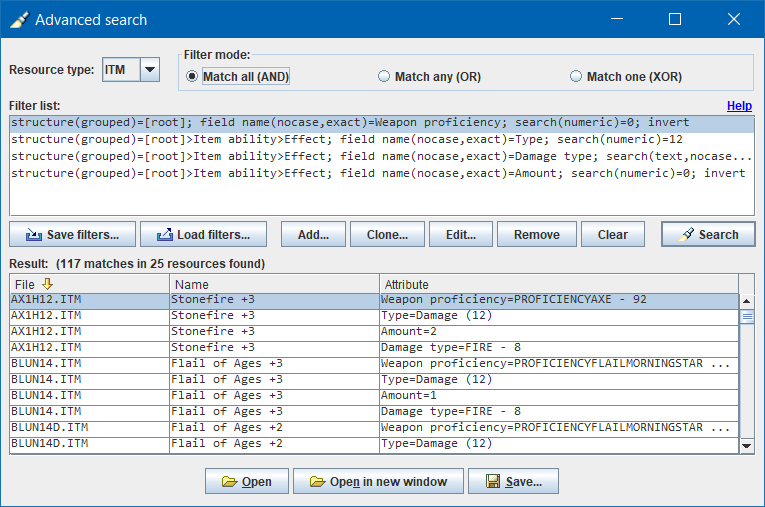This screenshot has width=765, height=507.
Task: Open the selected resource with the Open button
Action: (247, 482)
